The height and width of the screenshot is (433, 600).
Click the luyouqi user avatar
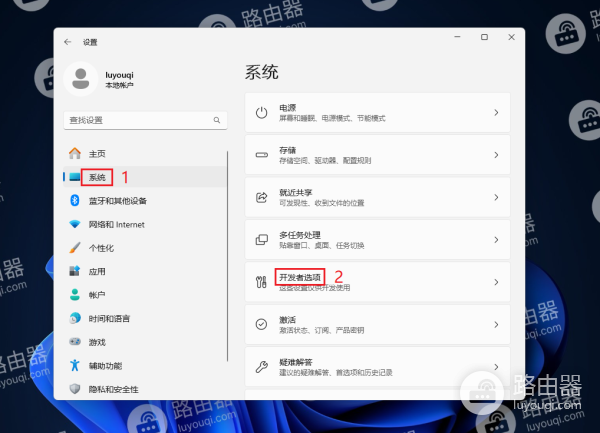[81, 79]
